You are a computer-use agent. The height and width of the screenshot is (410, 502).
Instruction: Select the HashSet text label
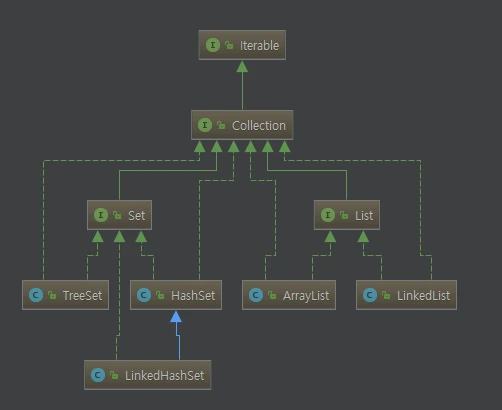point(193,296)
